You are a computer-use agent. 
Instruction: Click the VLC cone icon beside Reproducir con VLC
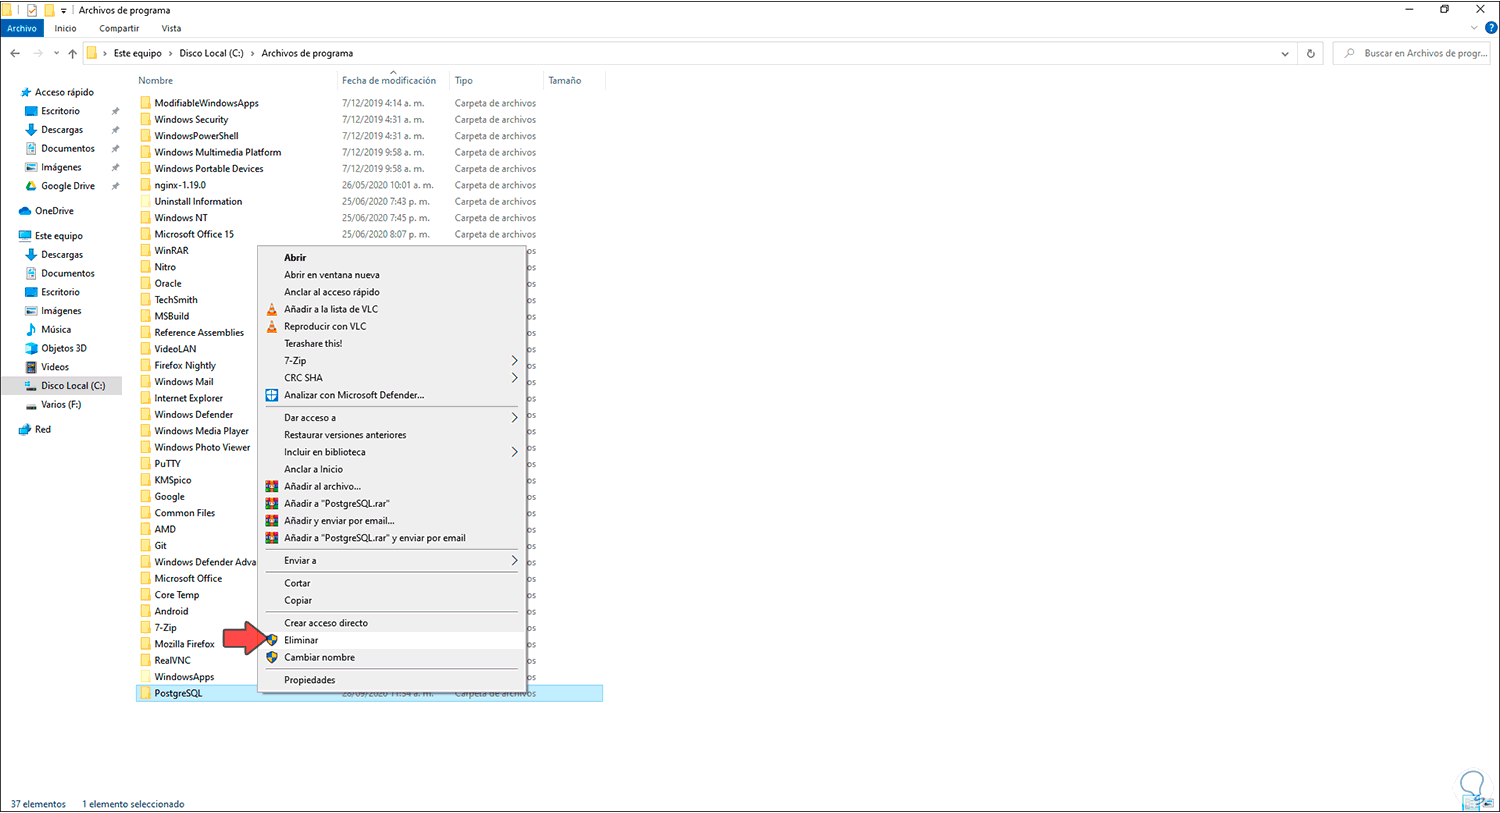click(x=271, y=326)
